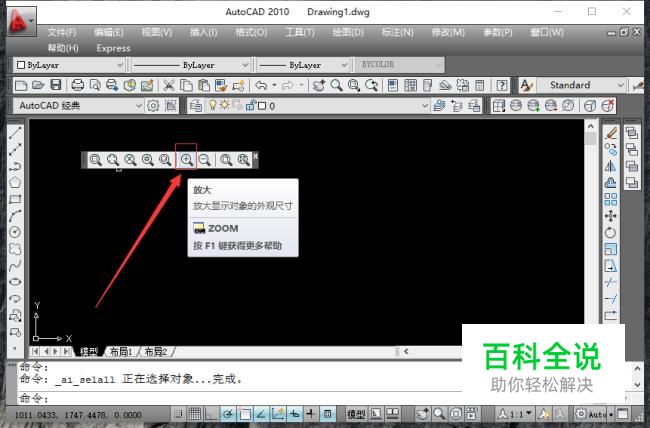Click the Pan hand icon in standard toolbar

[x=319, y=85]
